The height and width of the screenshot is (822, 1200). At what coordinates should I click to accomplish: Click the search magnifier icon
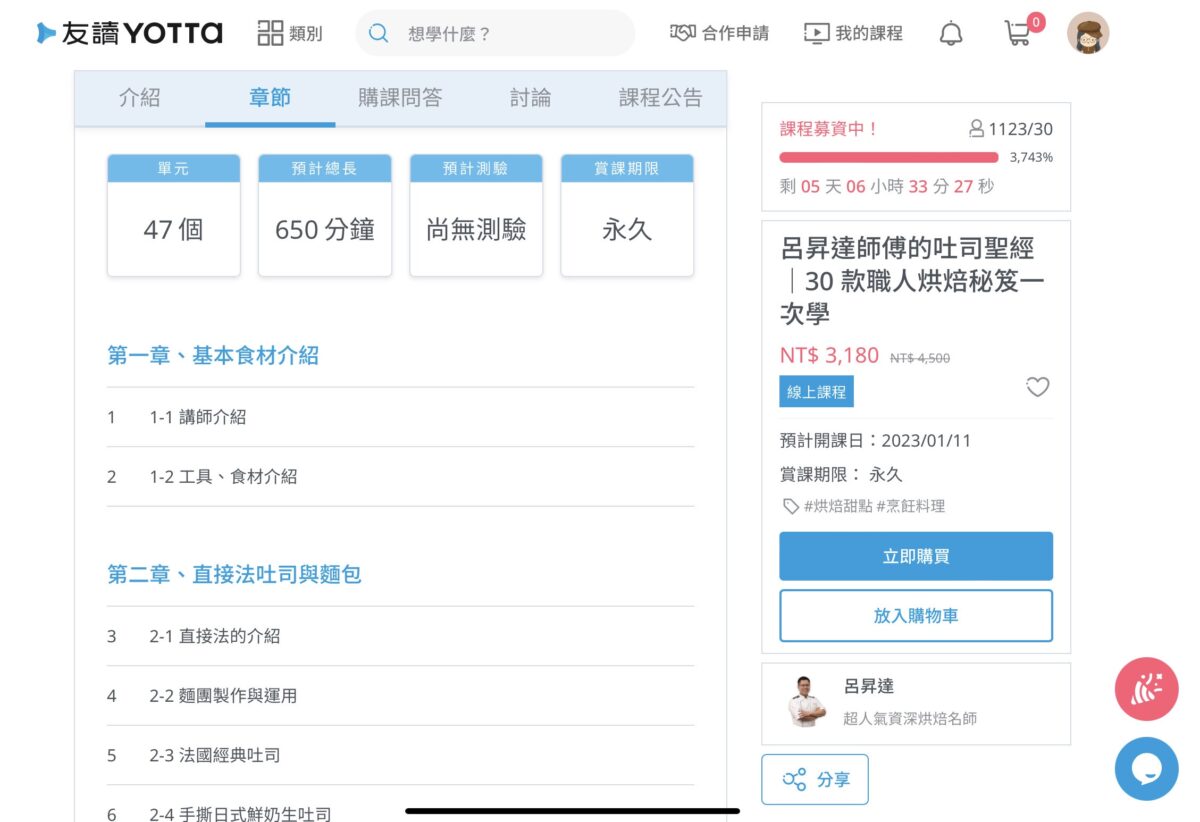pos(378,33)
